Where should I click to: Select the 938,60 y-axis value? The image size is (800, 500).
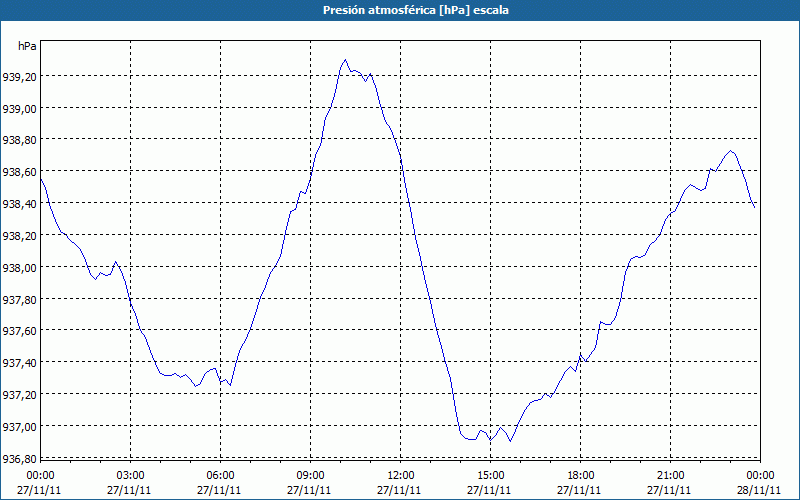pos(19,172)
